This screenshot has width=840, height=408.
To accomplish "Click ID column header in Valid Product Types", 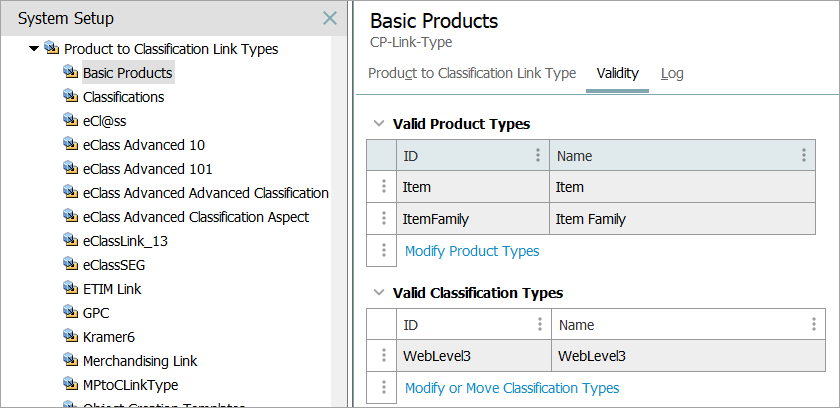I will (473, 155).
